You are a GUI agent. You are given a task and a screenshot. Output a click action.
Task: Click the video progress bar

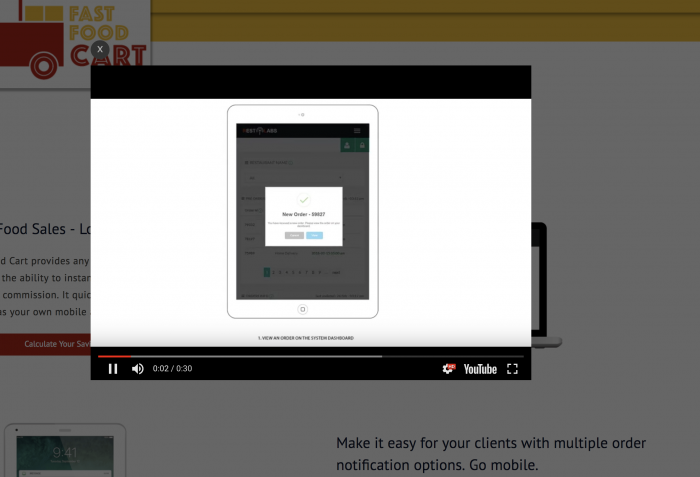point(311,356)
